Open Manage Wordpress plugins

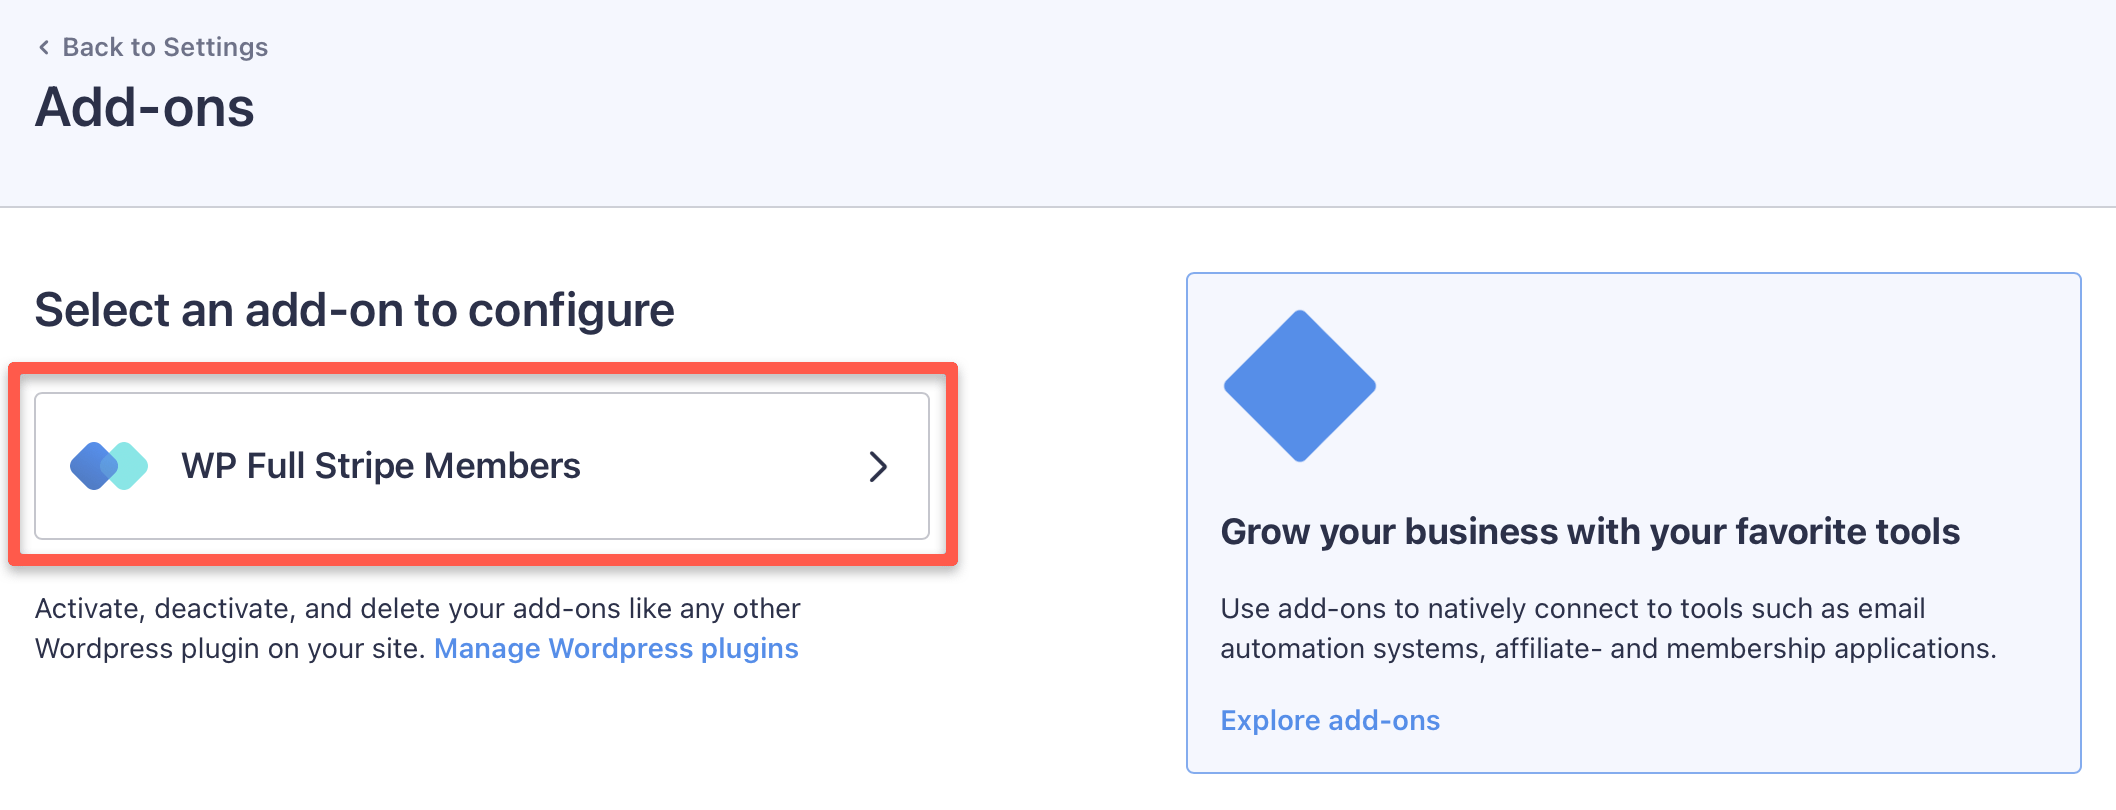617,648
